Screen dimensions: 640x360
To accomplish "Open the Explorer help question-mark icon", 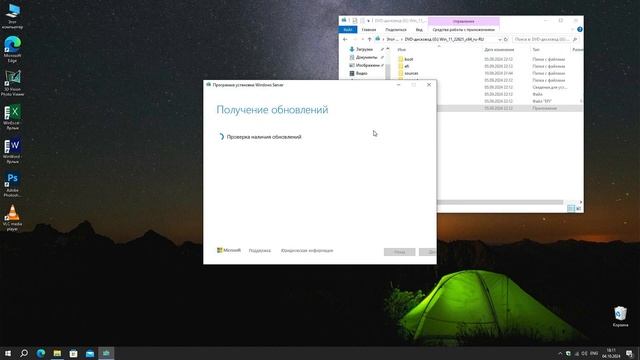I will pos(580,29).
